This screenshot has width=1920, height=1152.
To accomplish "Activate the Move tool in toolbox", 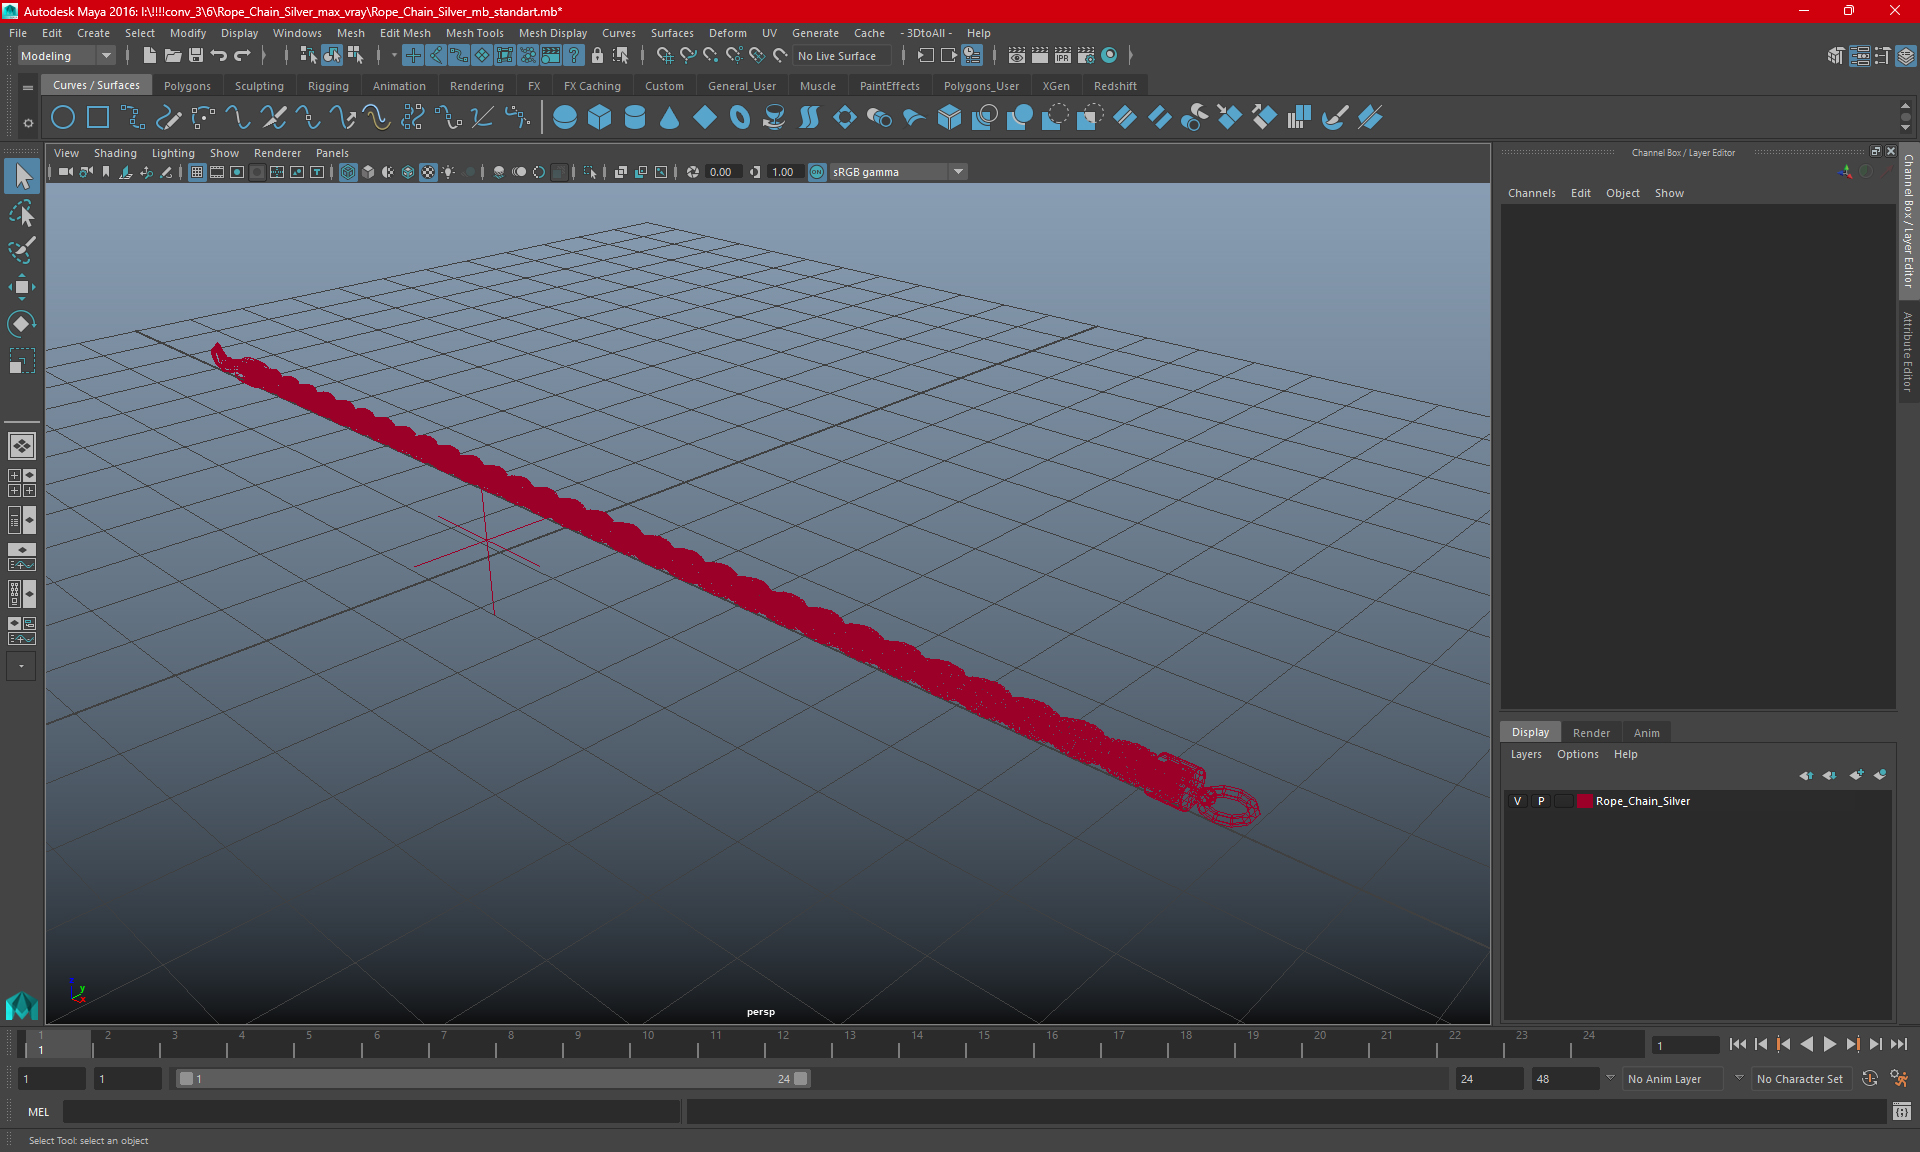I will tap(21, 287).
